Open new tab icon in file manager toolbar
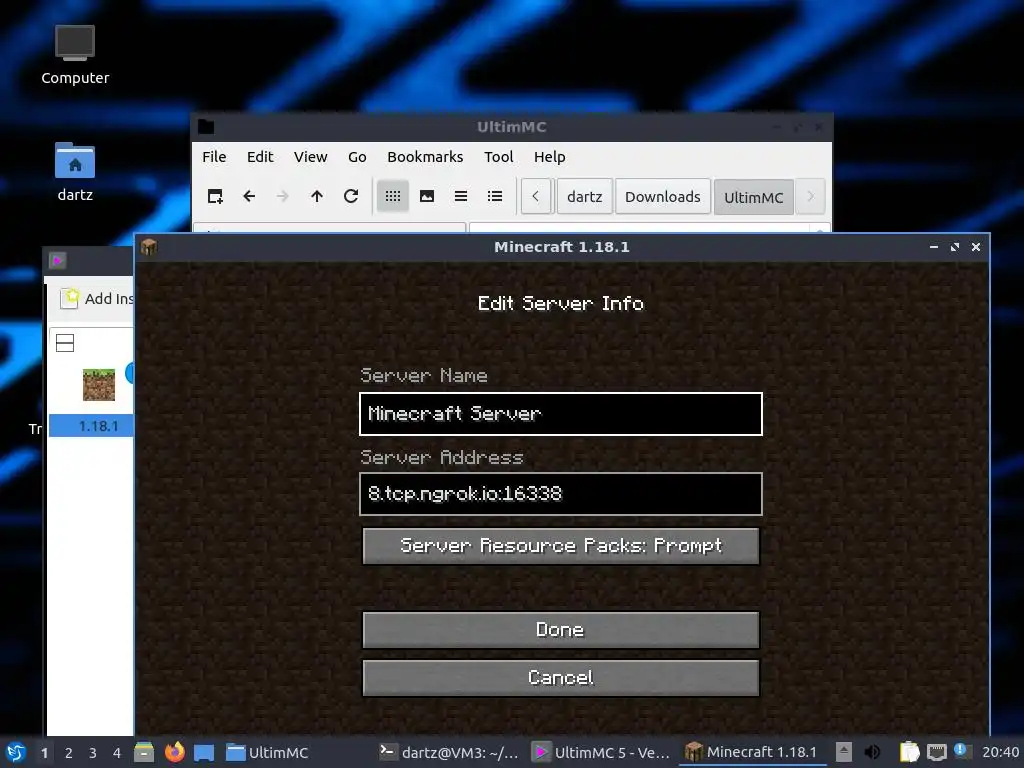This screenshot has width=1024, height=768. [215, 196]
